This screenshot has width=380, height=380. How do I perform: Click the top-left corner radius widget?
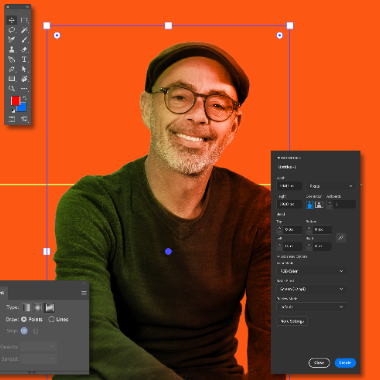[57, 35]
